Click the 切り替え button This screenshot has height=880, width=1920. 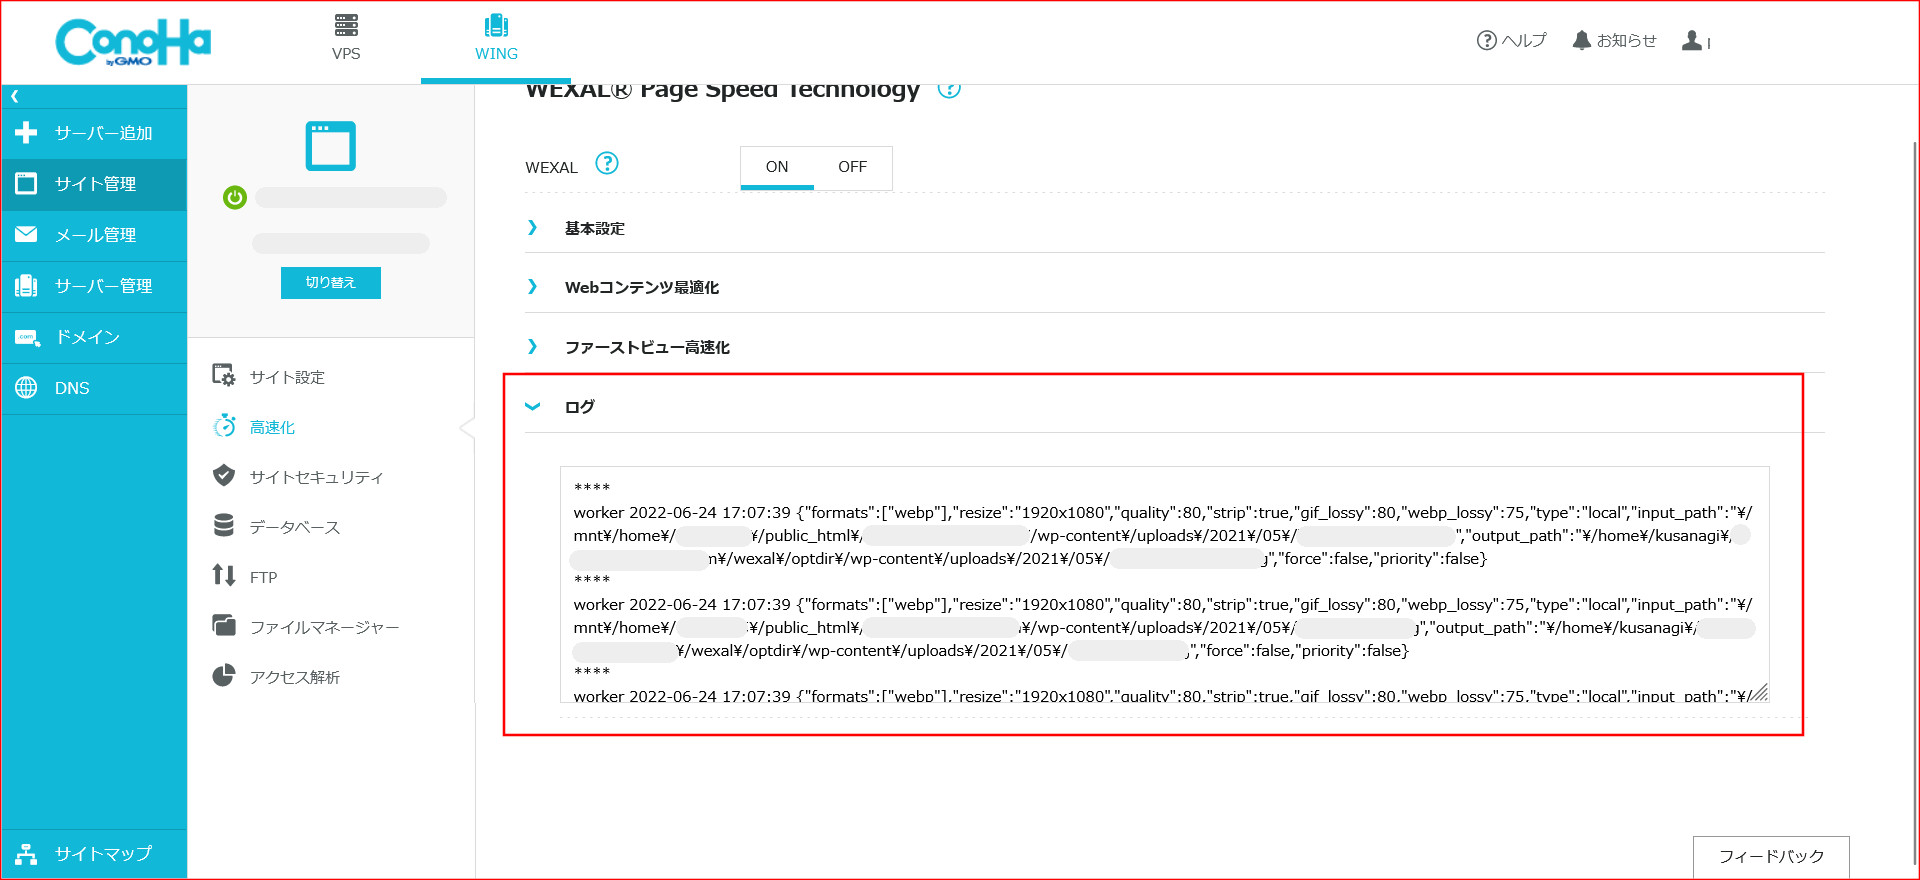[330, 283]
